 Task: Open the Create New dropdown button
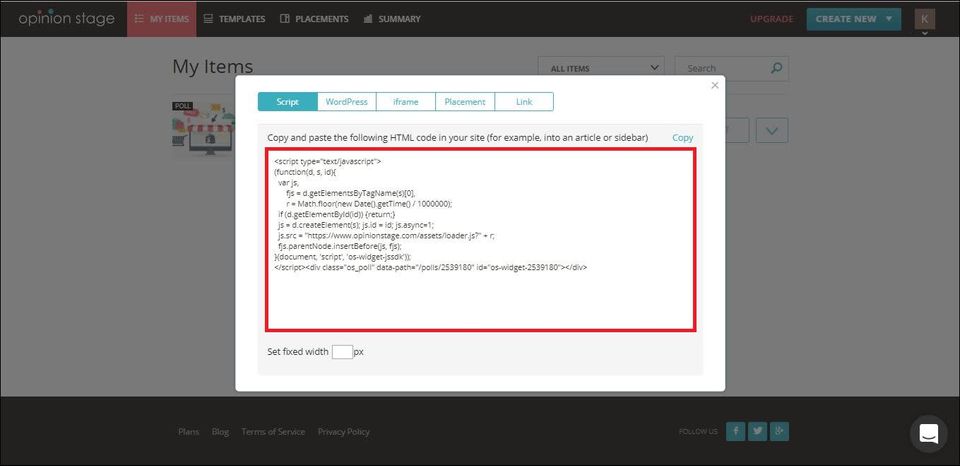pyautogui.click(x=853, y=19)
